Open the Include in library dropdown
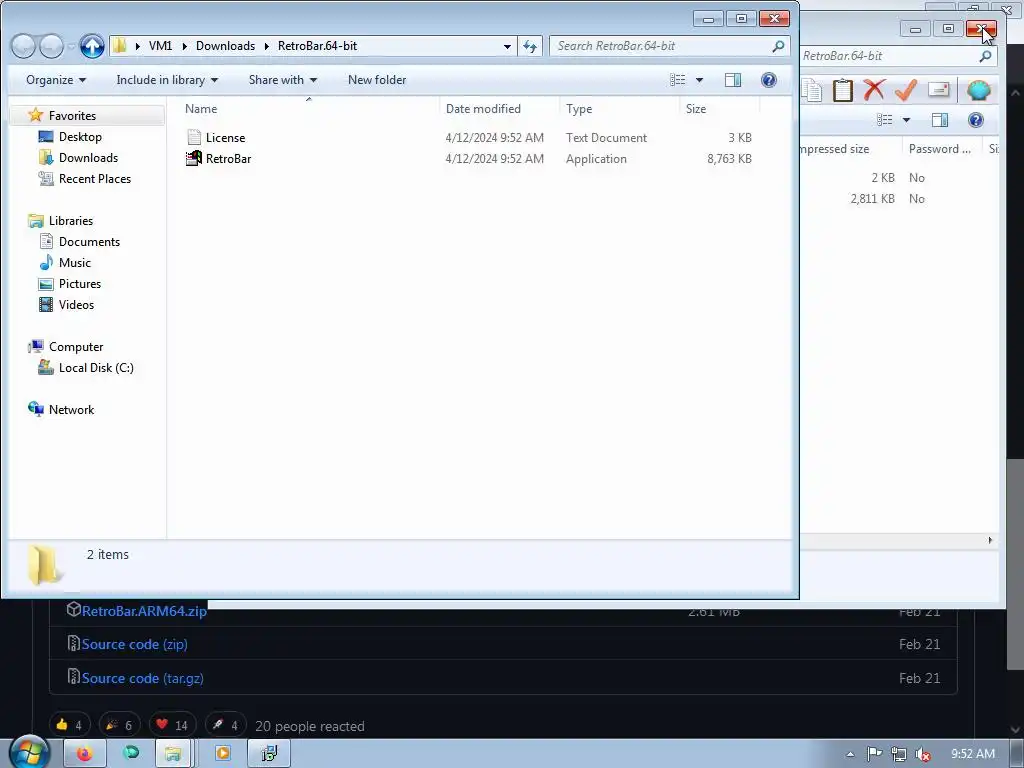The height and width of the screenshot is (768, 1024). tap(167, 80)
